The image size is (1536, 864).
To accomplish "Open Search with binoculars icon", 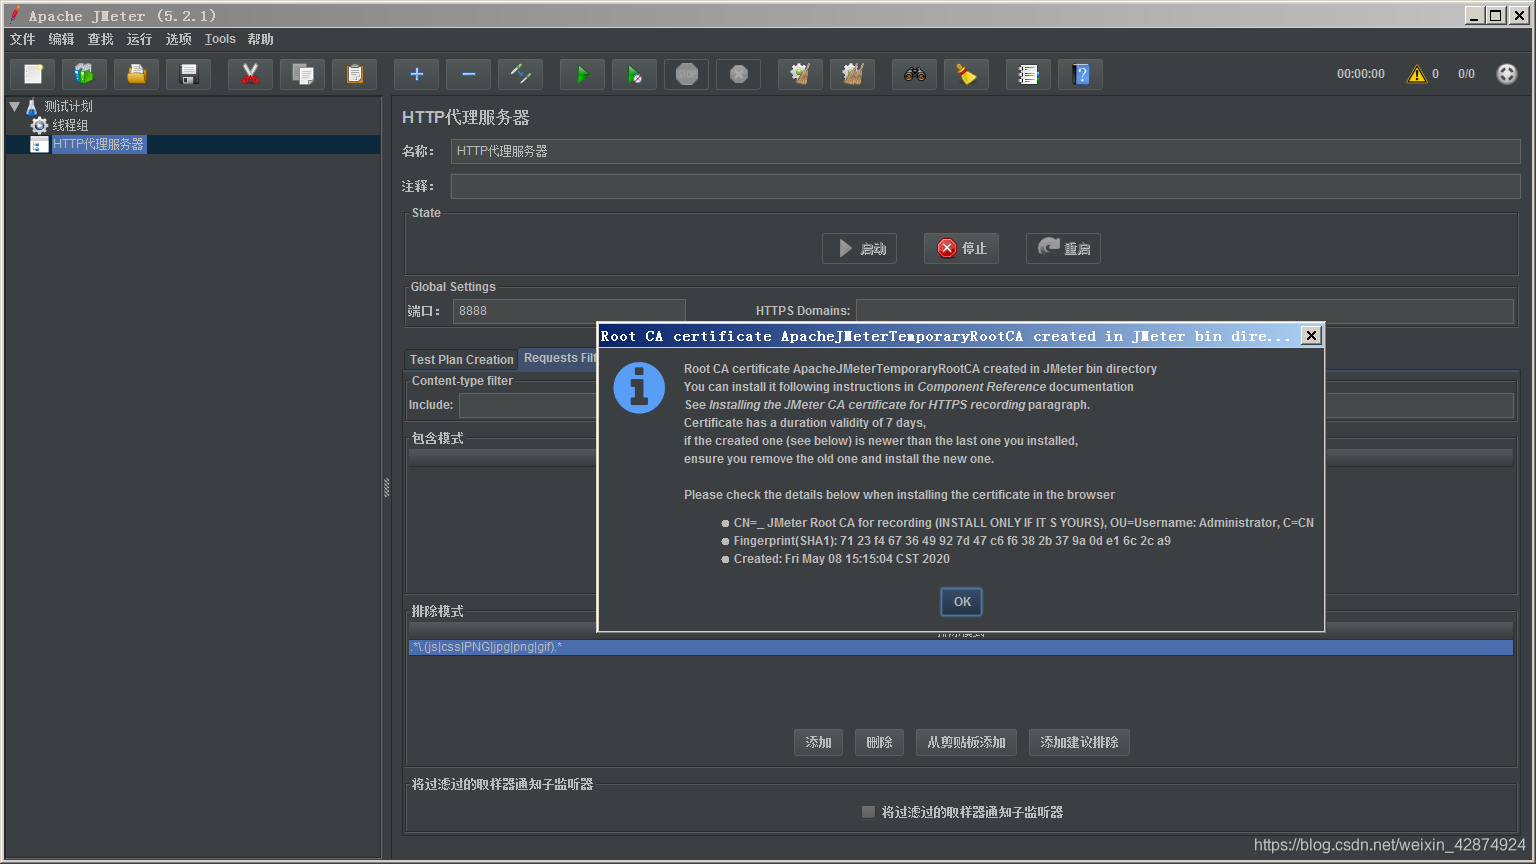I will click(915, 74).
